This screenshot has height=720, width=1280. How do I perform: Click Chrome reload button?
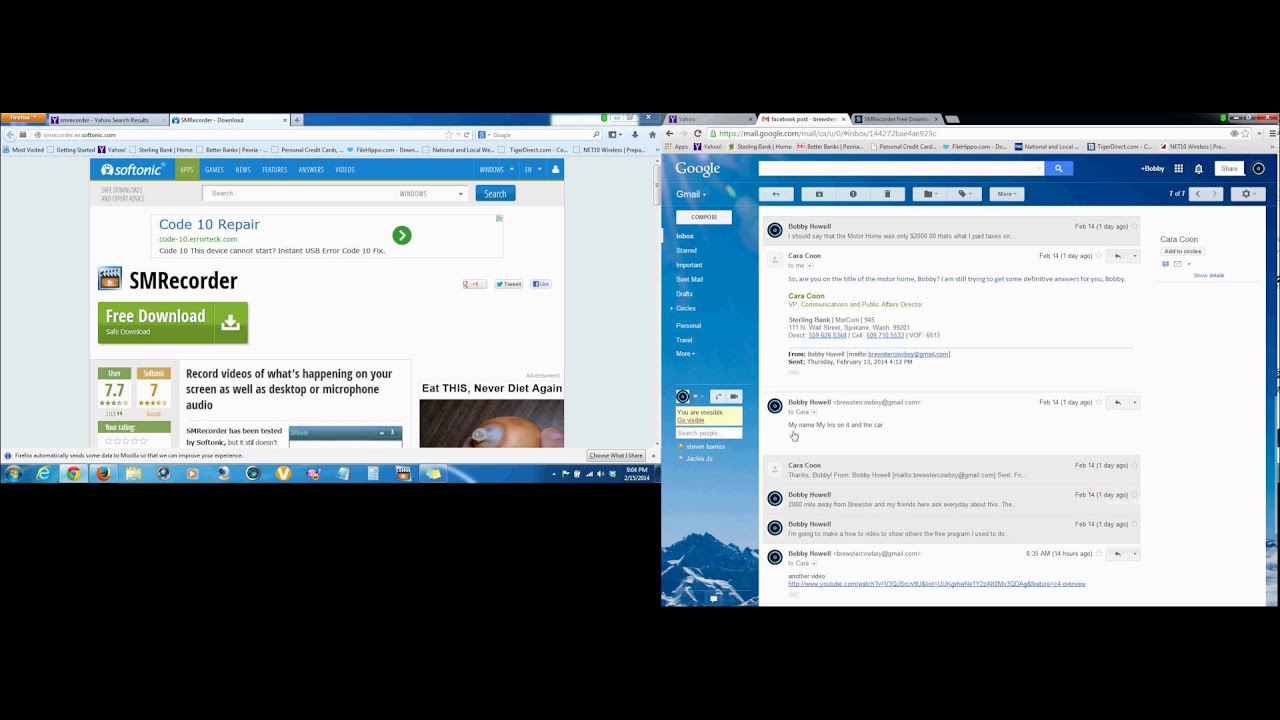coord(698,134)
